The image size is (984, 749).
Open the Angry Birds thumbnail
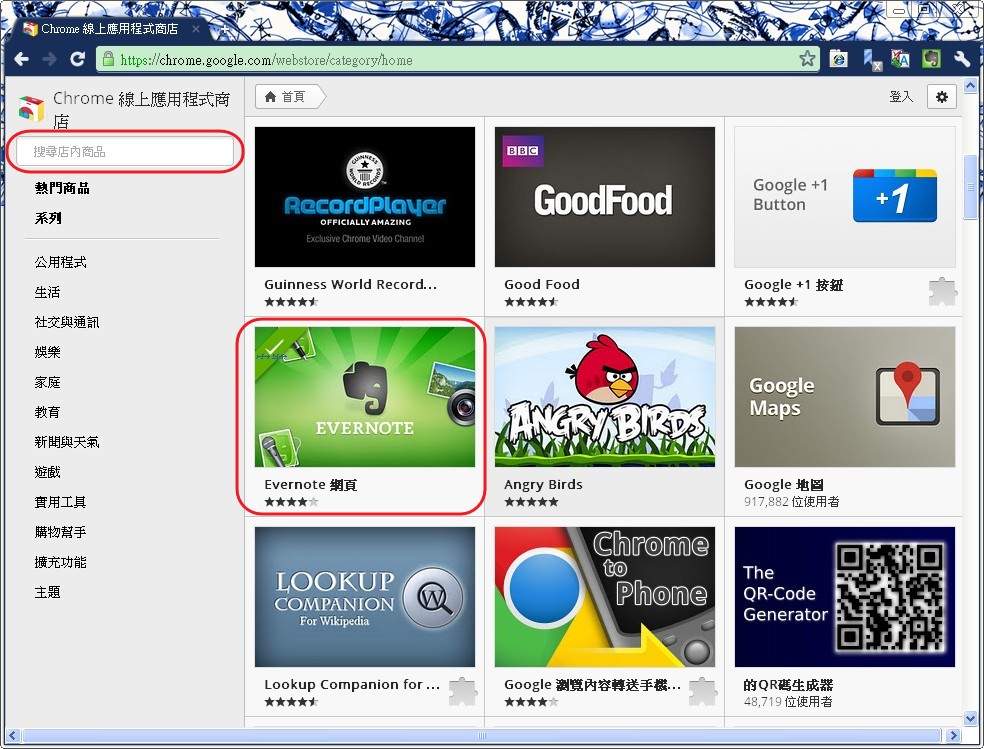pos(604,396)
